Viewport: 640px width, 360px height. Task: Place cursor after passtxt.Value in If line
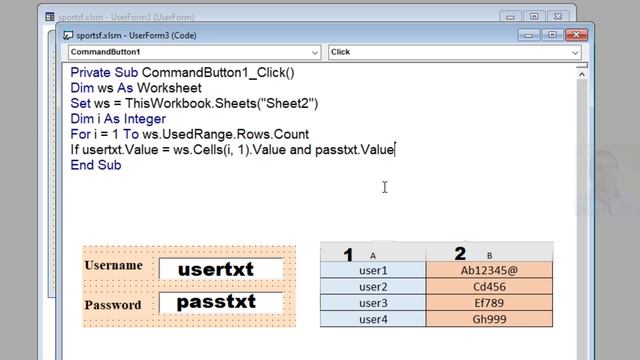tap(395, 150)
